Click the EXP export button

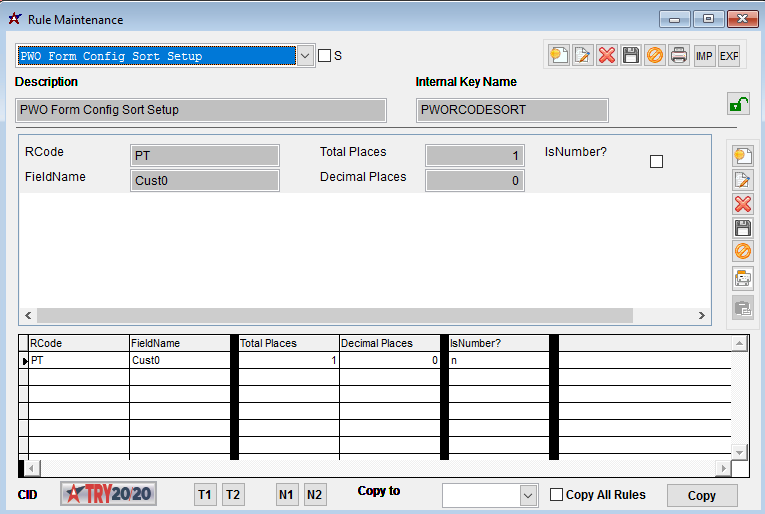[729, 56]
